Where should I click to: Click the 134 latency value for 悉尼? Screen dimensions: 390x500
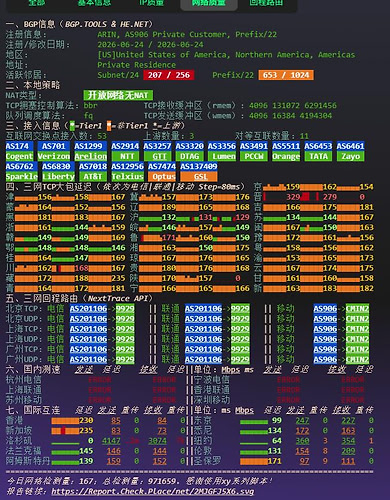(x=275, y=431)
